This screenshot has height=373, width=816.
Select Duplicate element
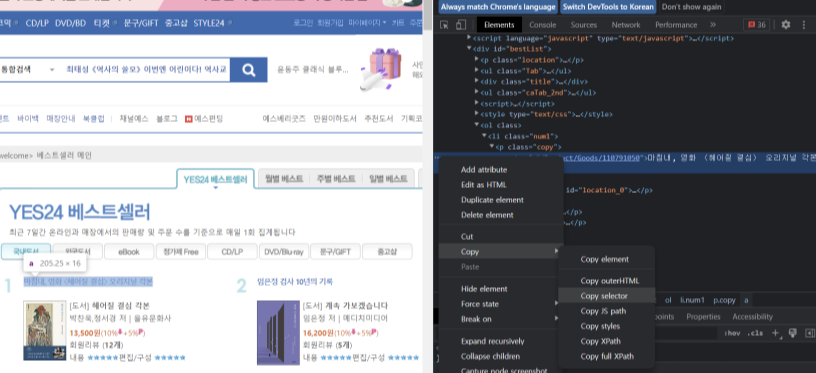coord(501,200)
